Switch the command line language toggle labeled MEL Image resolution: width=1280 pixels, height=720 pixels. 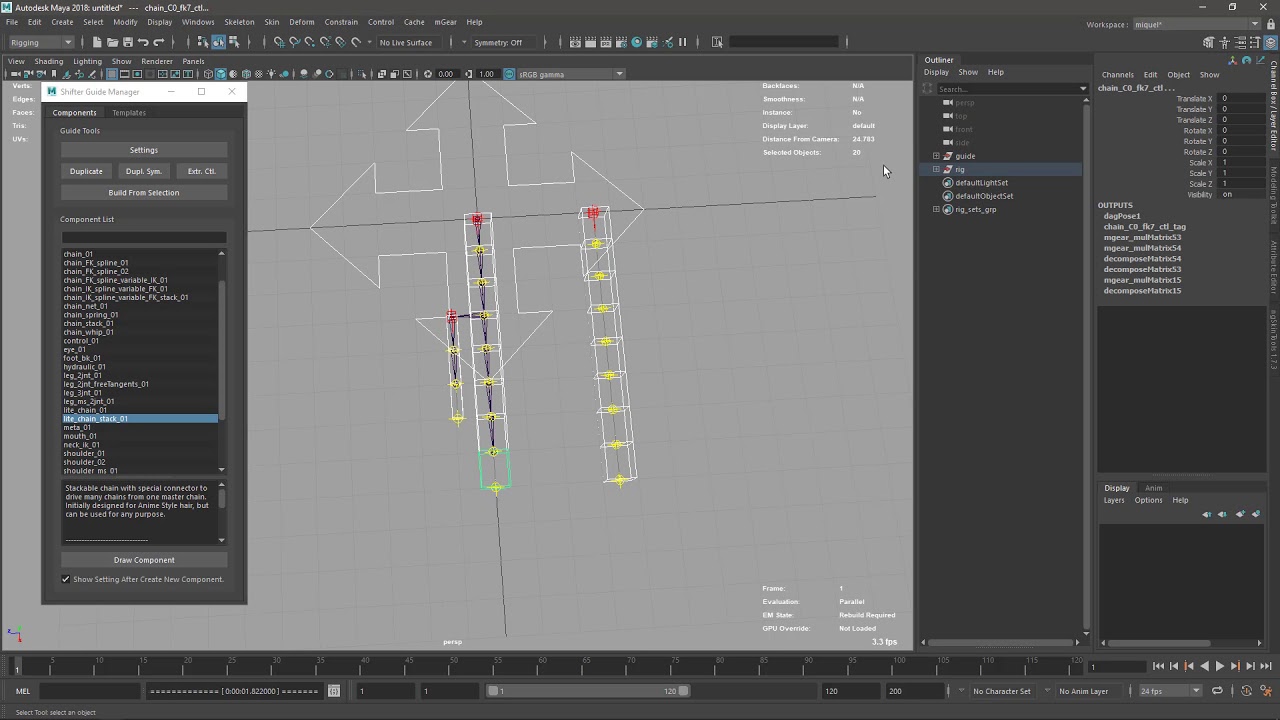tap(23, 691)
